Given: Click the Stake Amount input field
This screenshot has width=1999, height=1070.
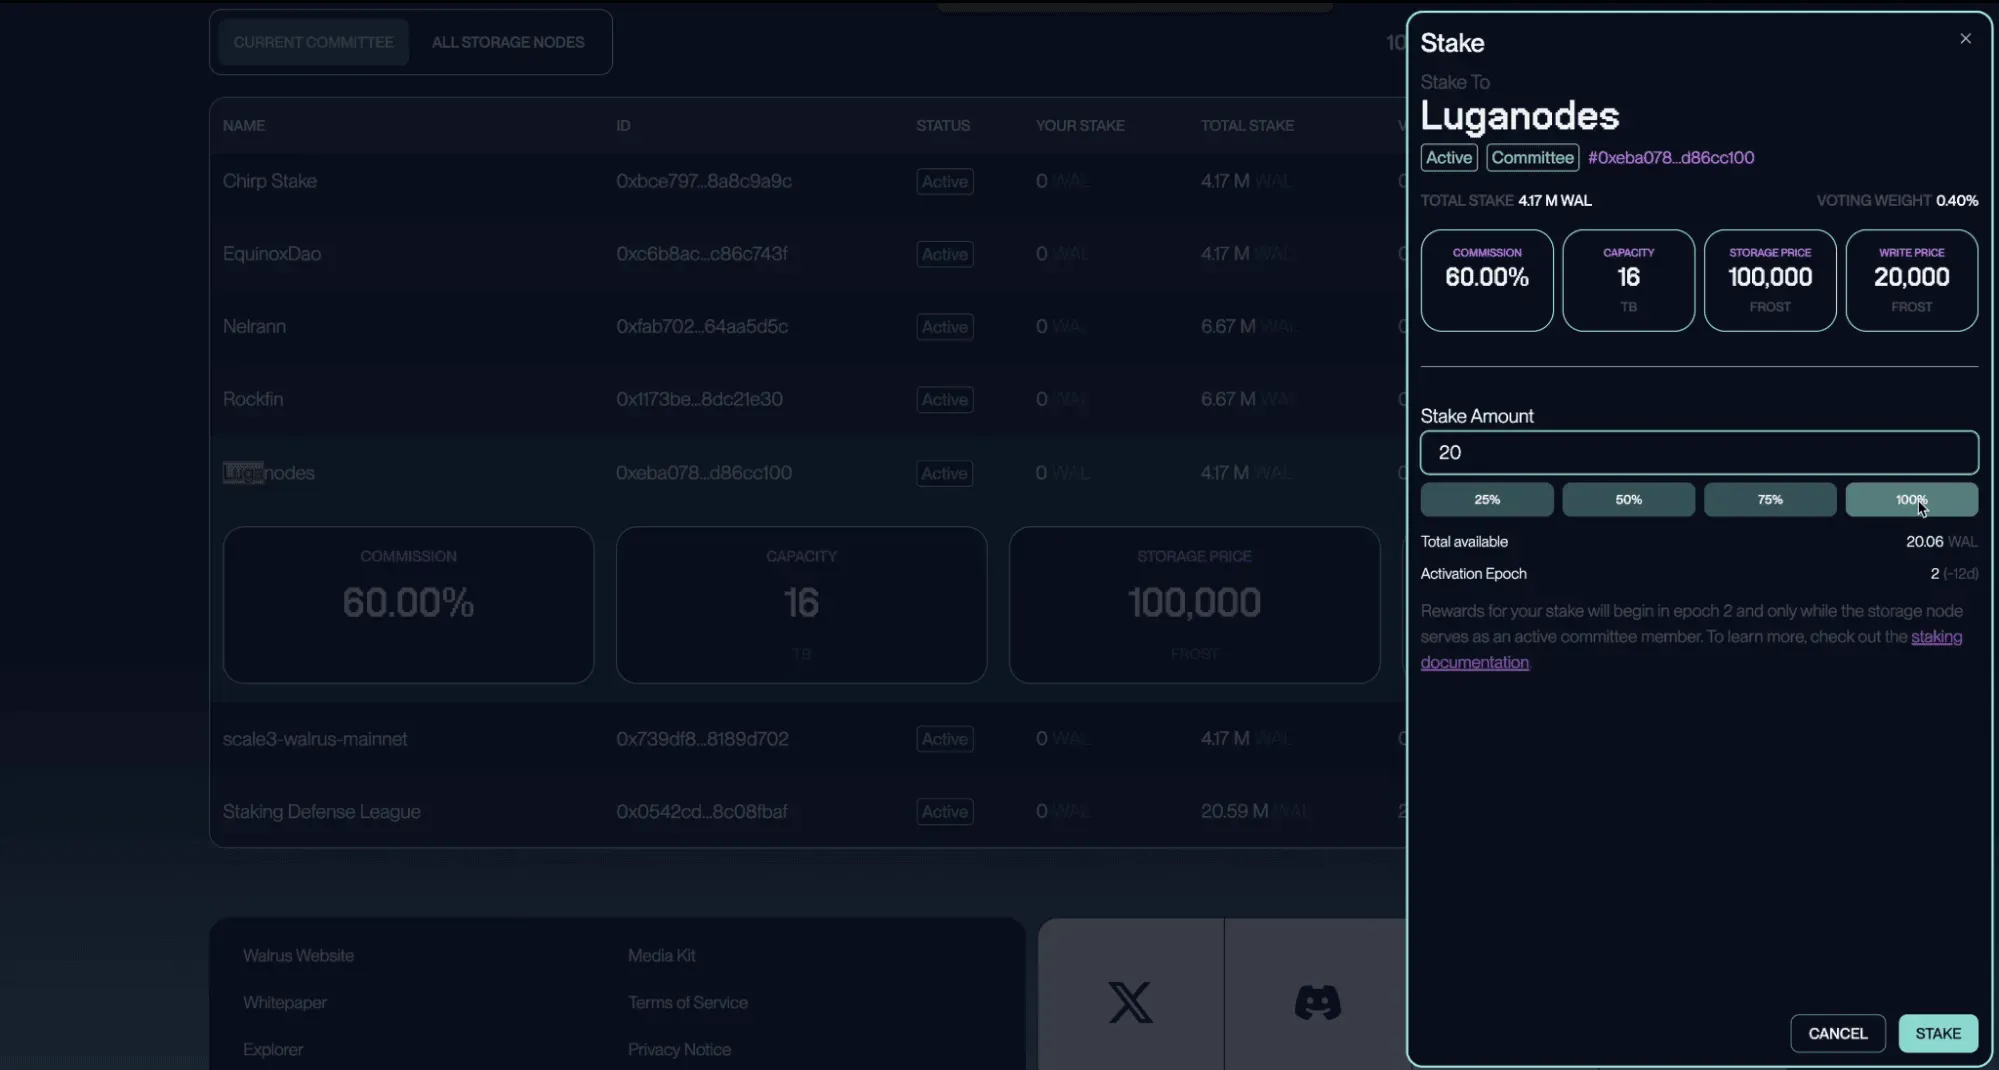Looking at the screenshot, I should click(x=1699, y=453).
